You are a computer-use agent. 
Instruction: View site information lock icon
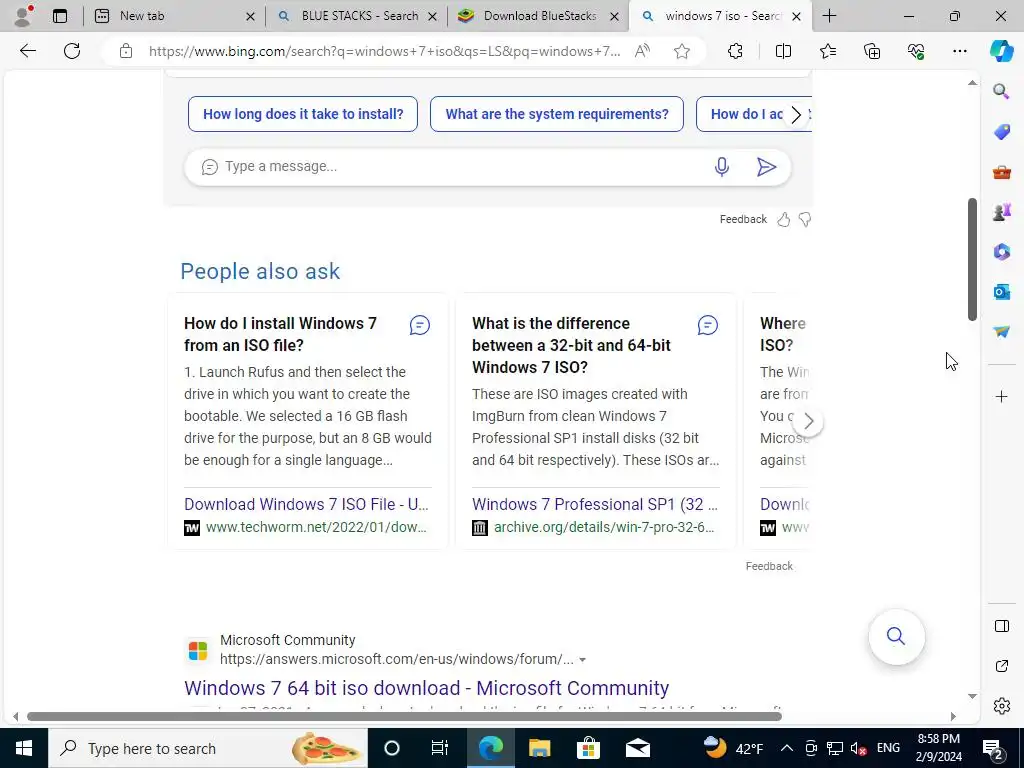tap(126, 51)
